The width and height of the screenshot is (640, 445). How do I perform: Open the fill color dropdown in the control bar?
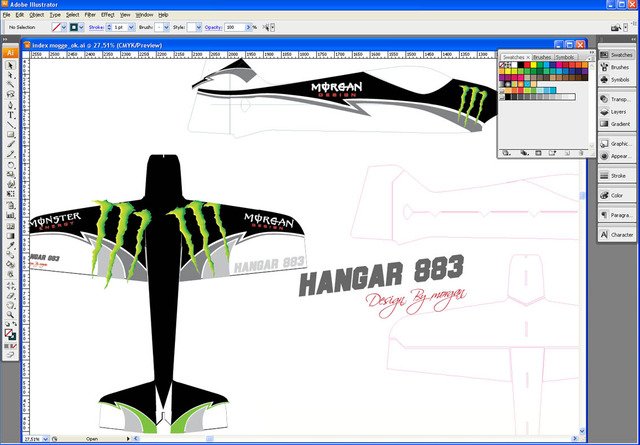tap(64, 27)
